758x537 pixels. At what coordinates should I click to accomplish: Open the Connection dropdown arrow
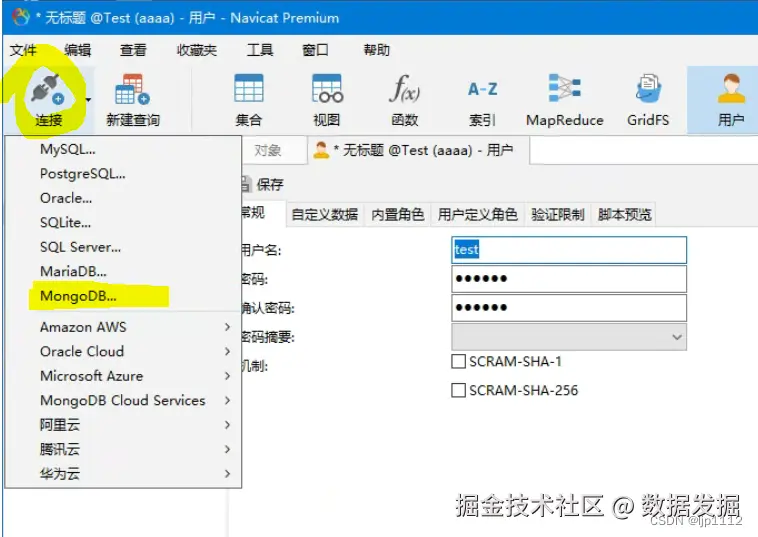coord(88,100)
